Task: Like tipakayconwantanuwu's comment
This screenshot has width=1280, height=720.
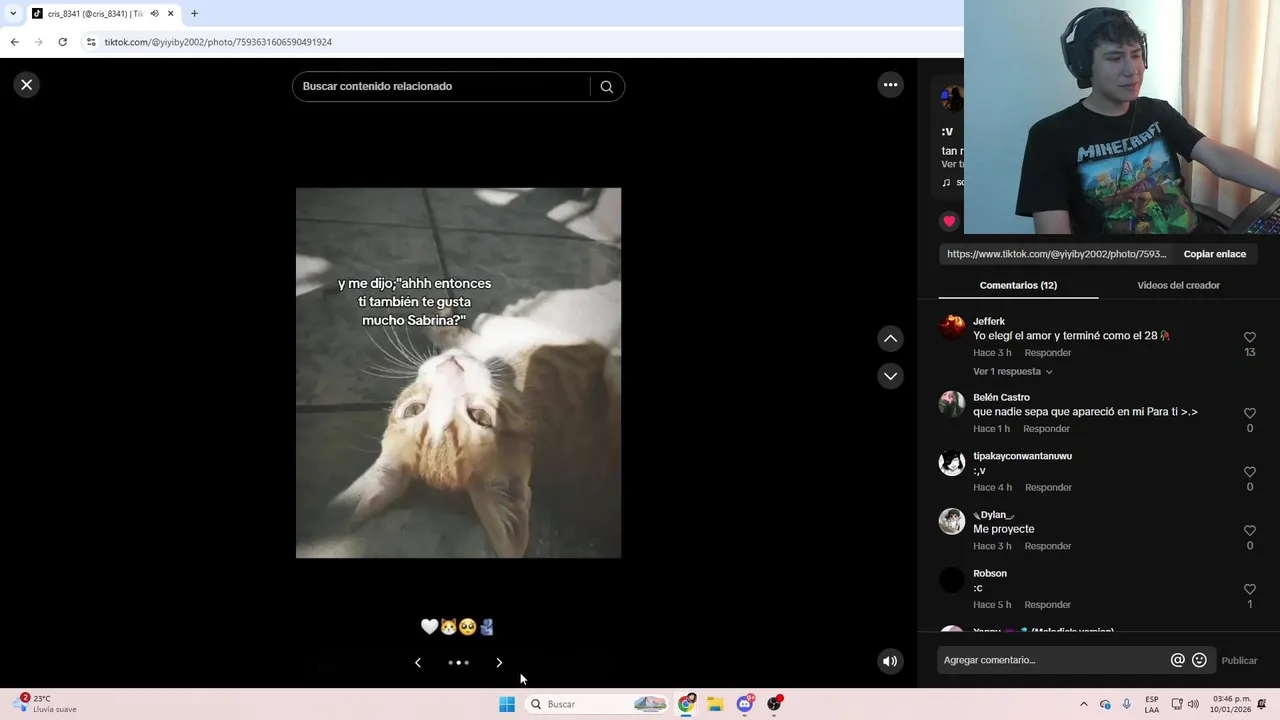Action: coord(1249,472)
